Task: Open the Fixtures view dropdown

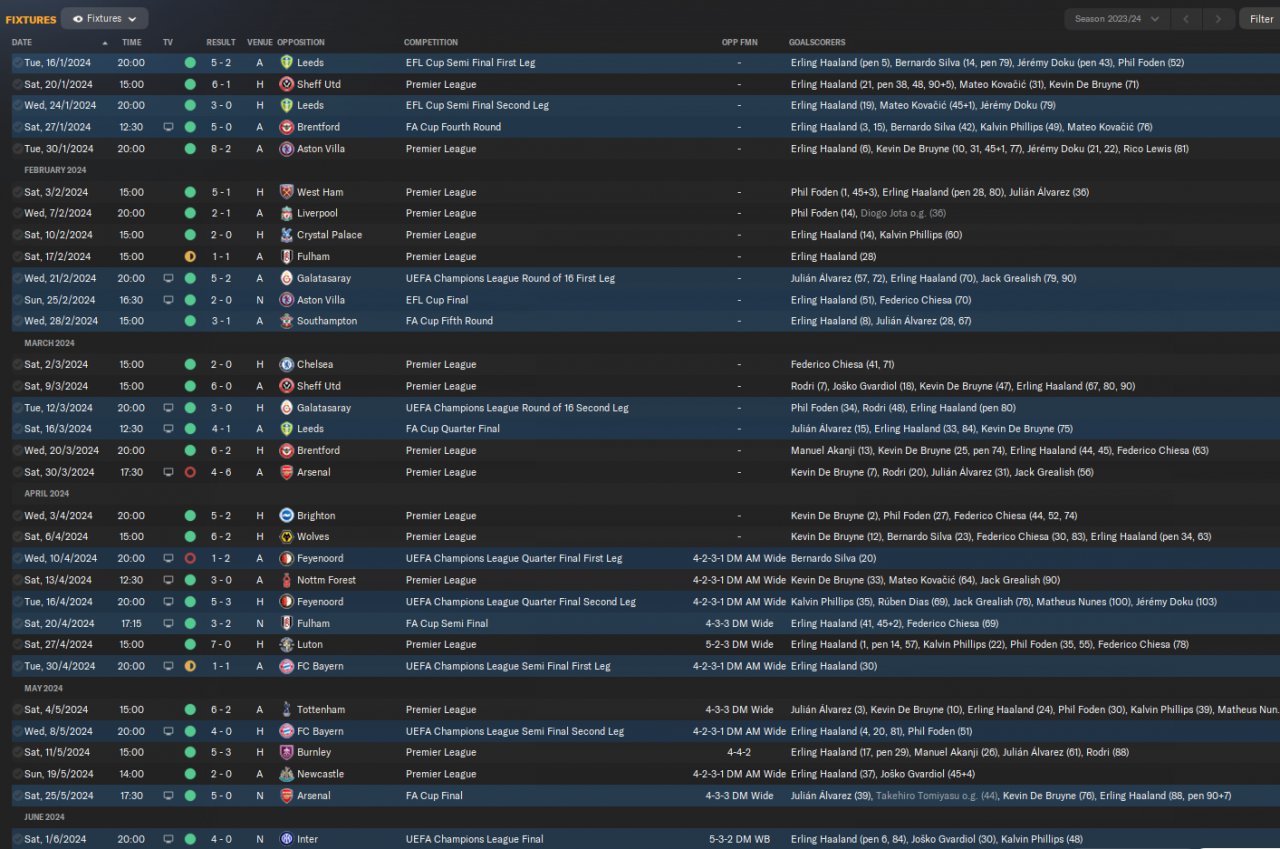Action: (105, 18)
